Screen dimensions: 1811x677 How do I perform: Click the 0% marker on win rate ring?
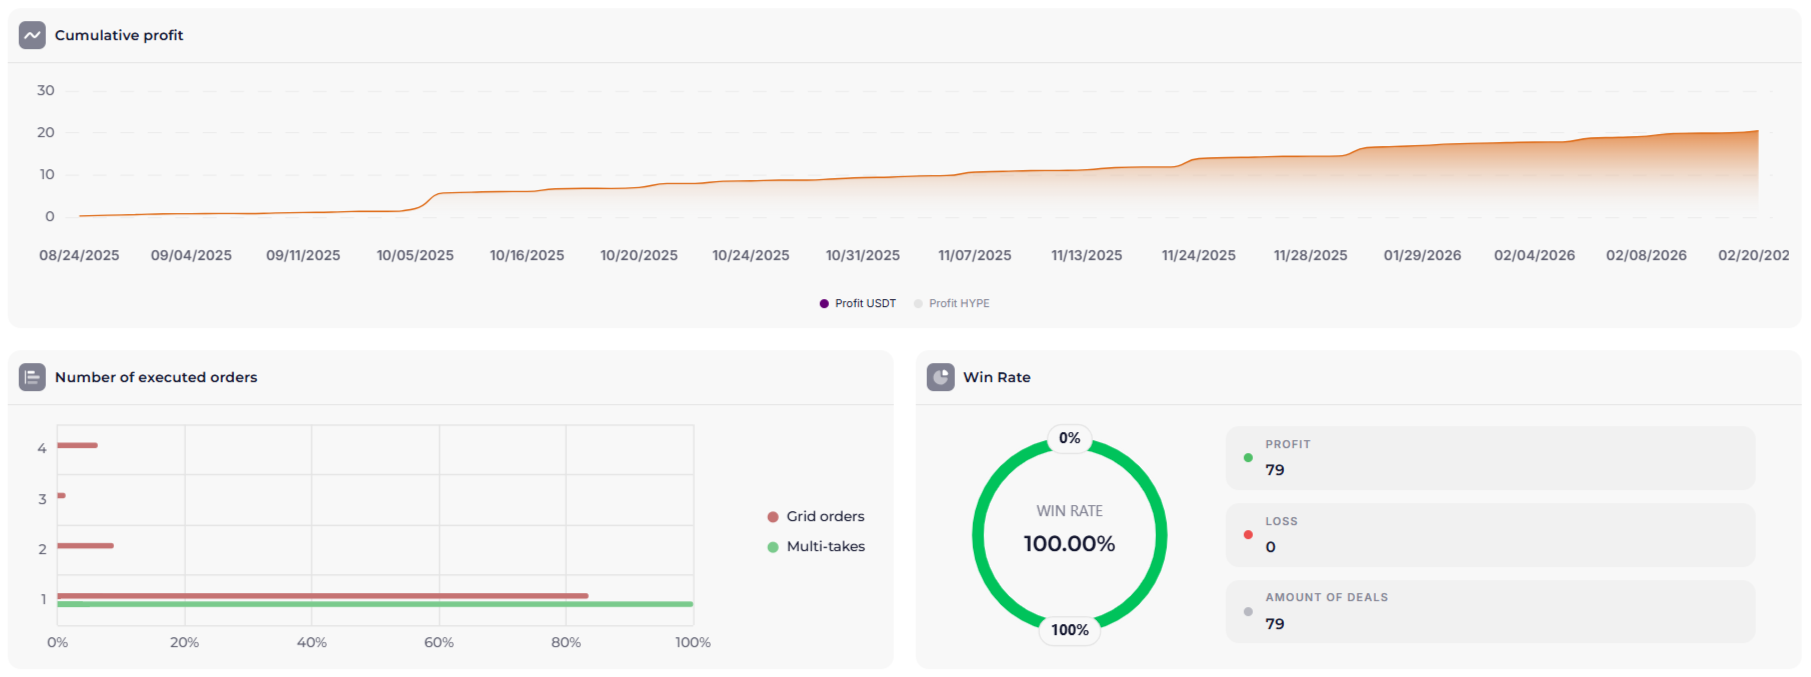(1069, 438)
